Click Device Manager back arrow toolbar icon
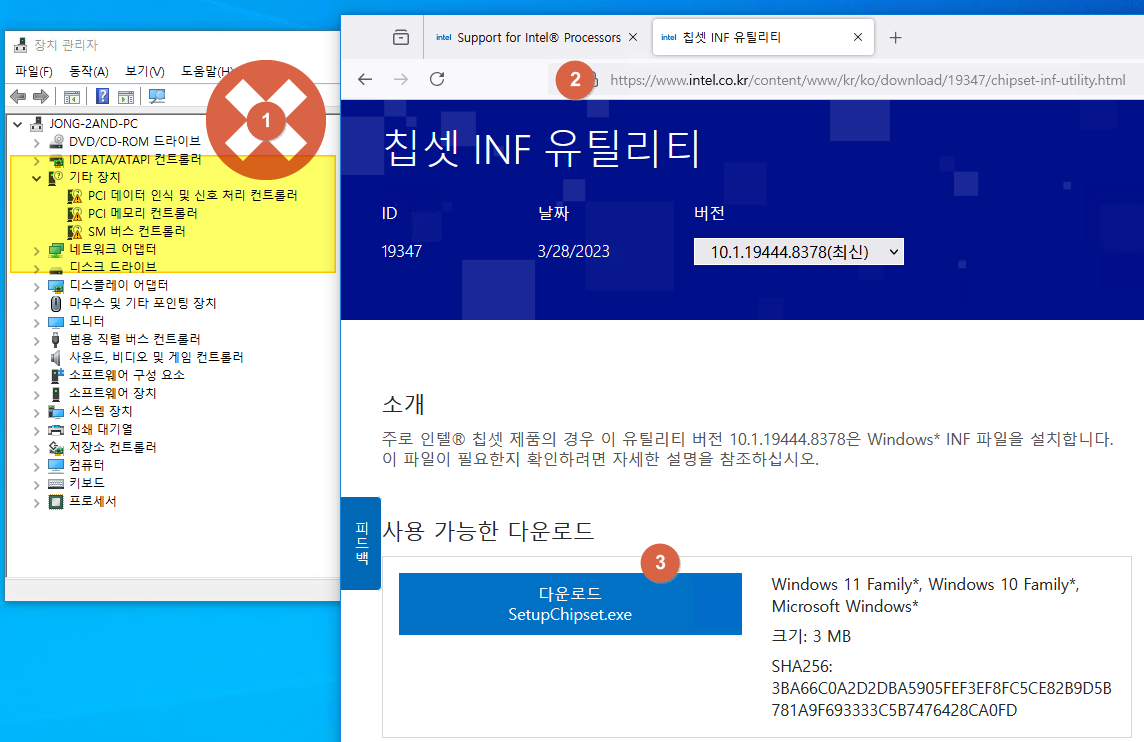 18,96
